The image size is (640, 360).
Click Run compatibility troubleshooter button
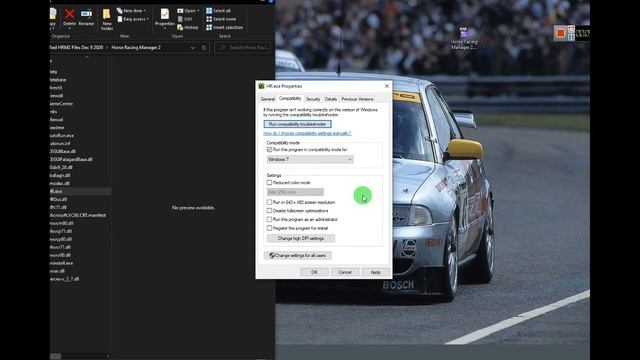coord(298,124)
